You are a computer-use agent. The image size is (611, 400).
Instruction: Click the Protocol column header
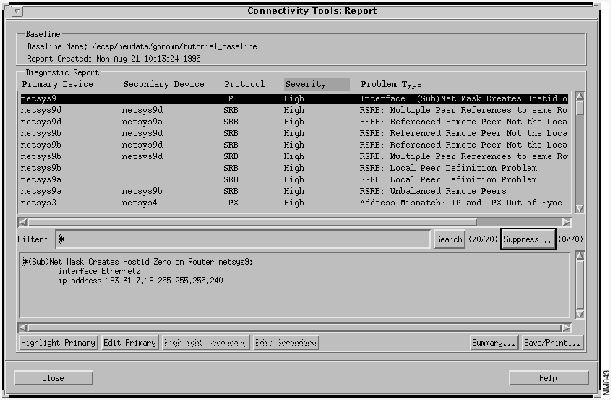(244, 85)
